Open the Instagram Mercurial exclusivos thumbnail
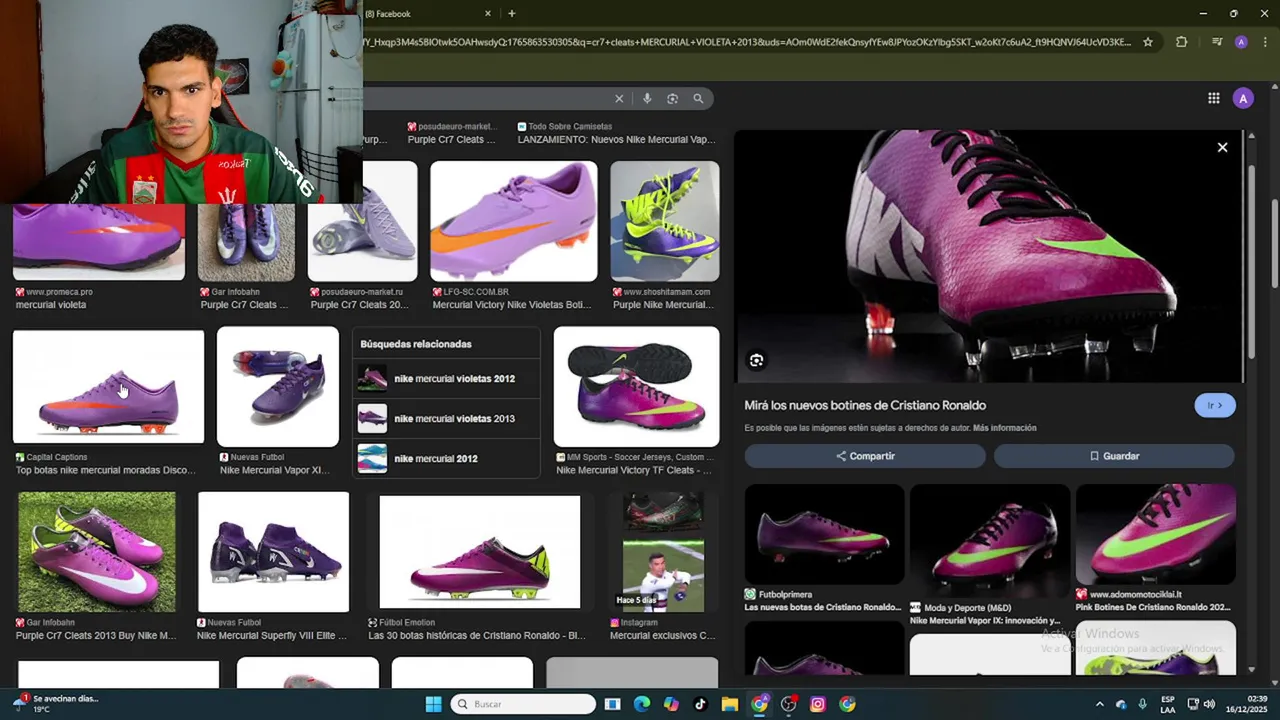The height and width of the screenshot is (720, 1280). pyautogui.click(x=663, y=552)
